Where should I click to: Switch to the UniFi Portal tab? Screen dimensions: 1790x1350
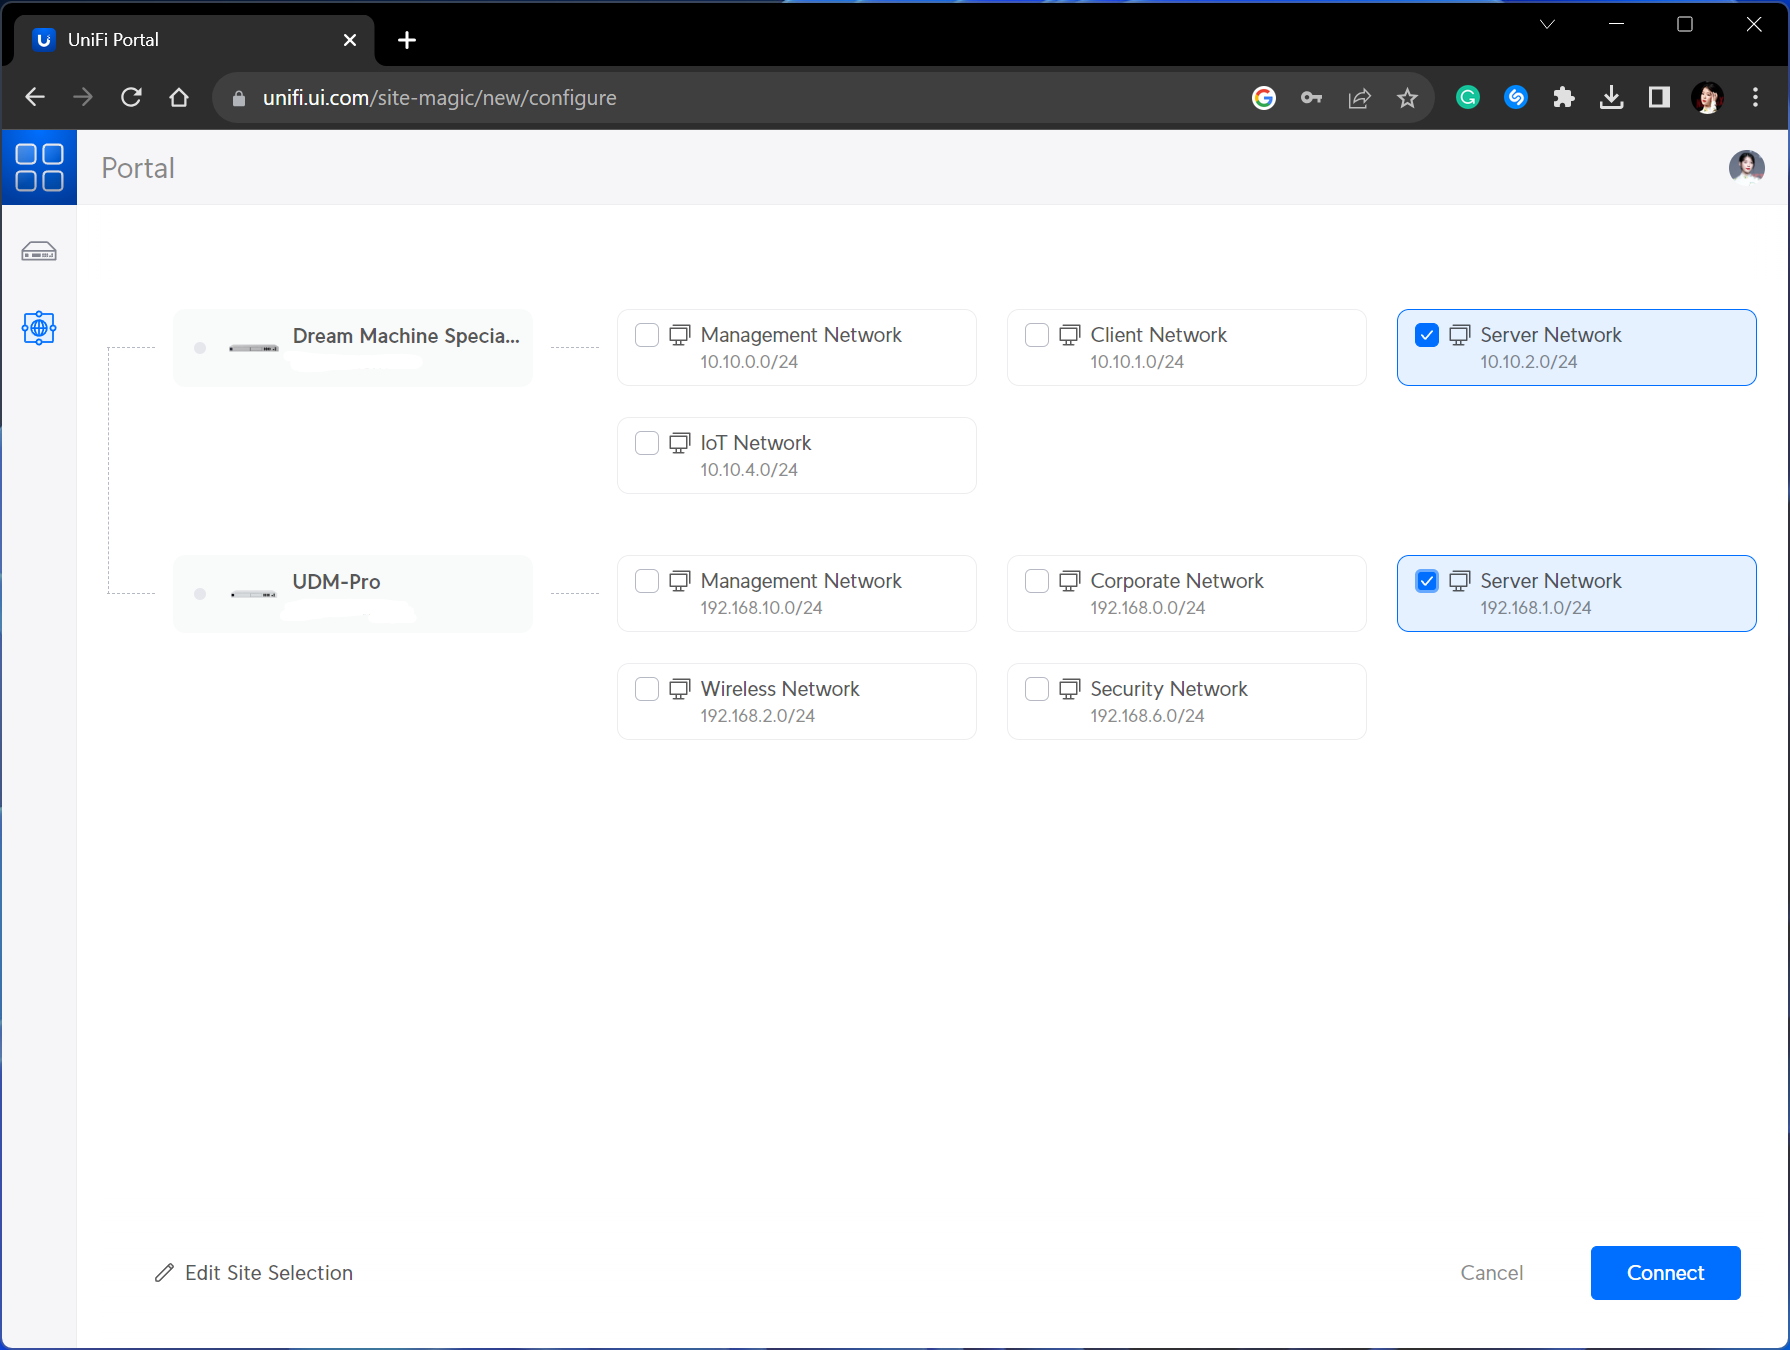[195, 40]
